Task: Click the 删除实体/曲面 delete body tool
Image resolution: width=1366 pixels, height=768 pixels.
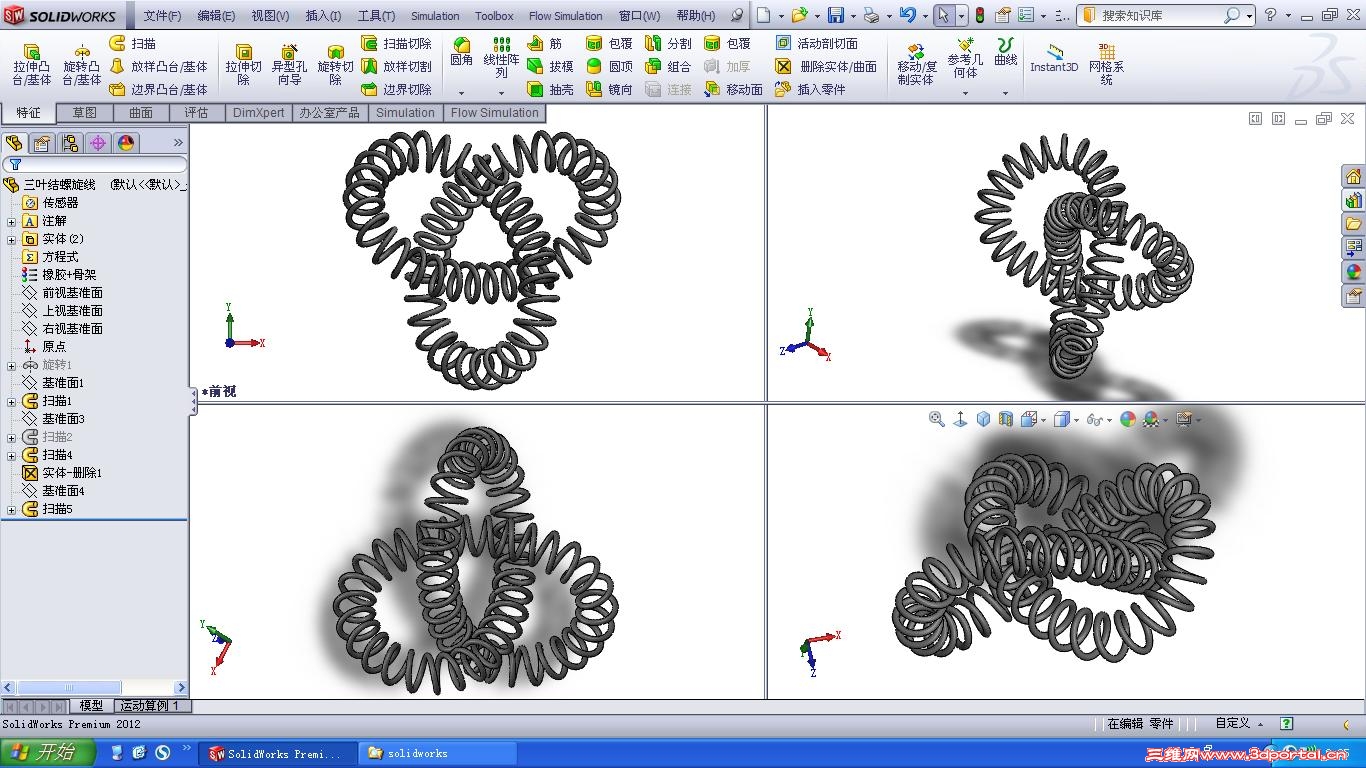Action: click(x=826, y=66)
